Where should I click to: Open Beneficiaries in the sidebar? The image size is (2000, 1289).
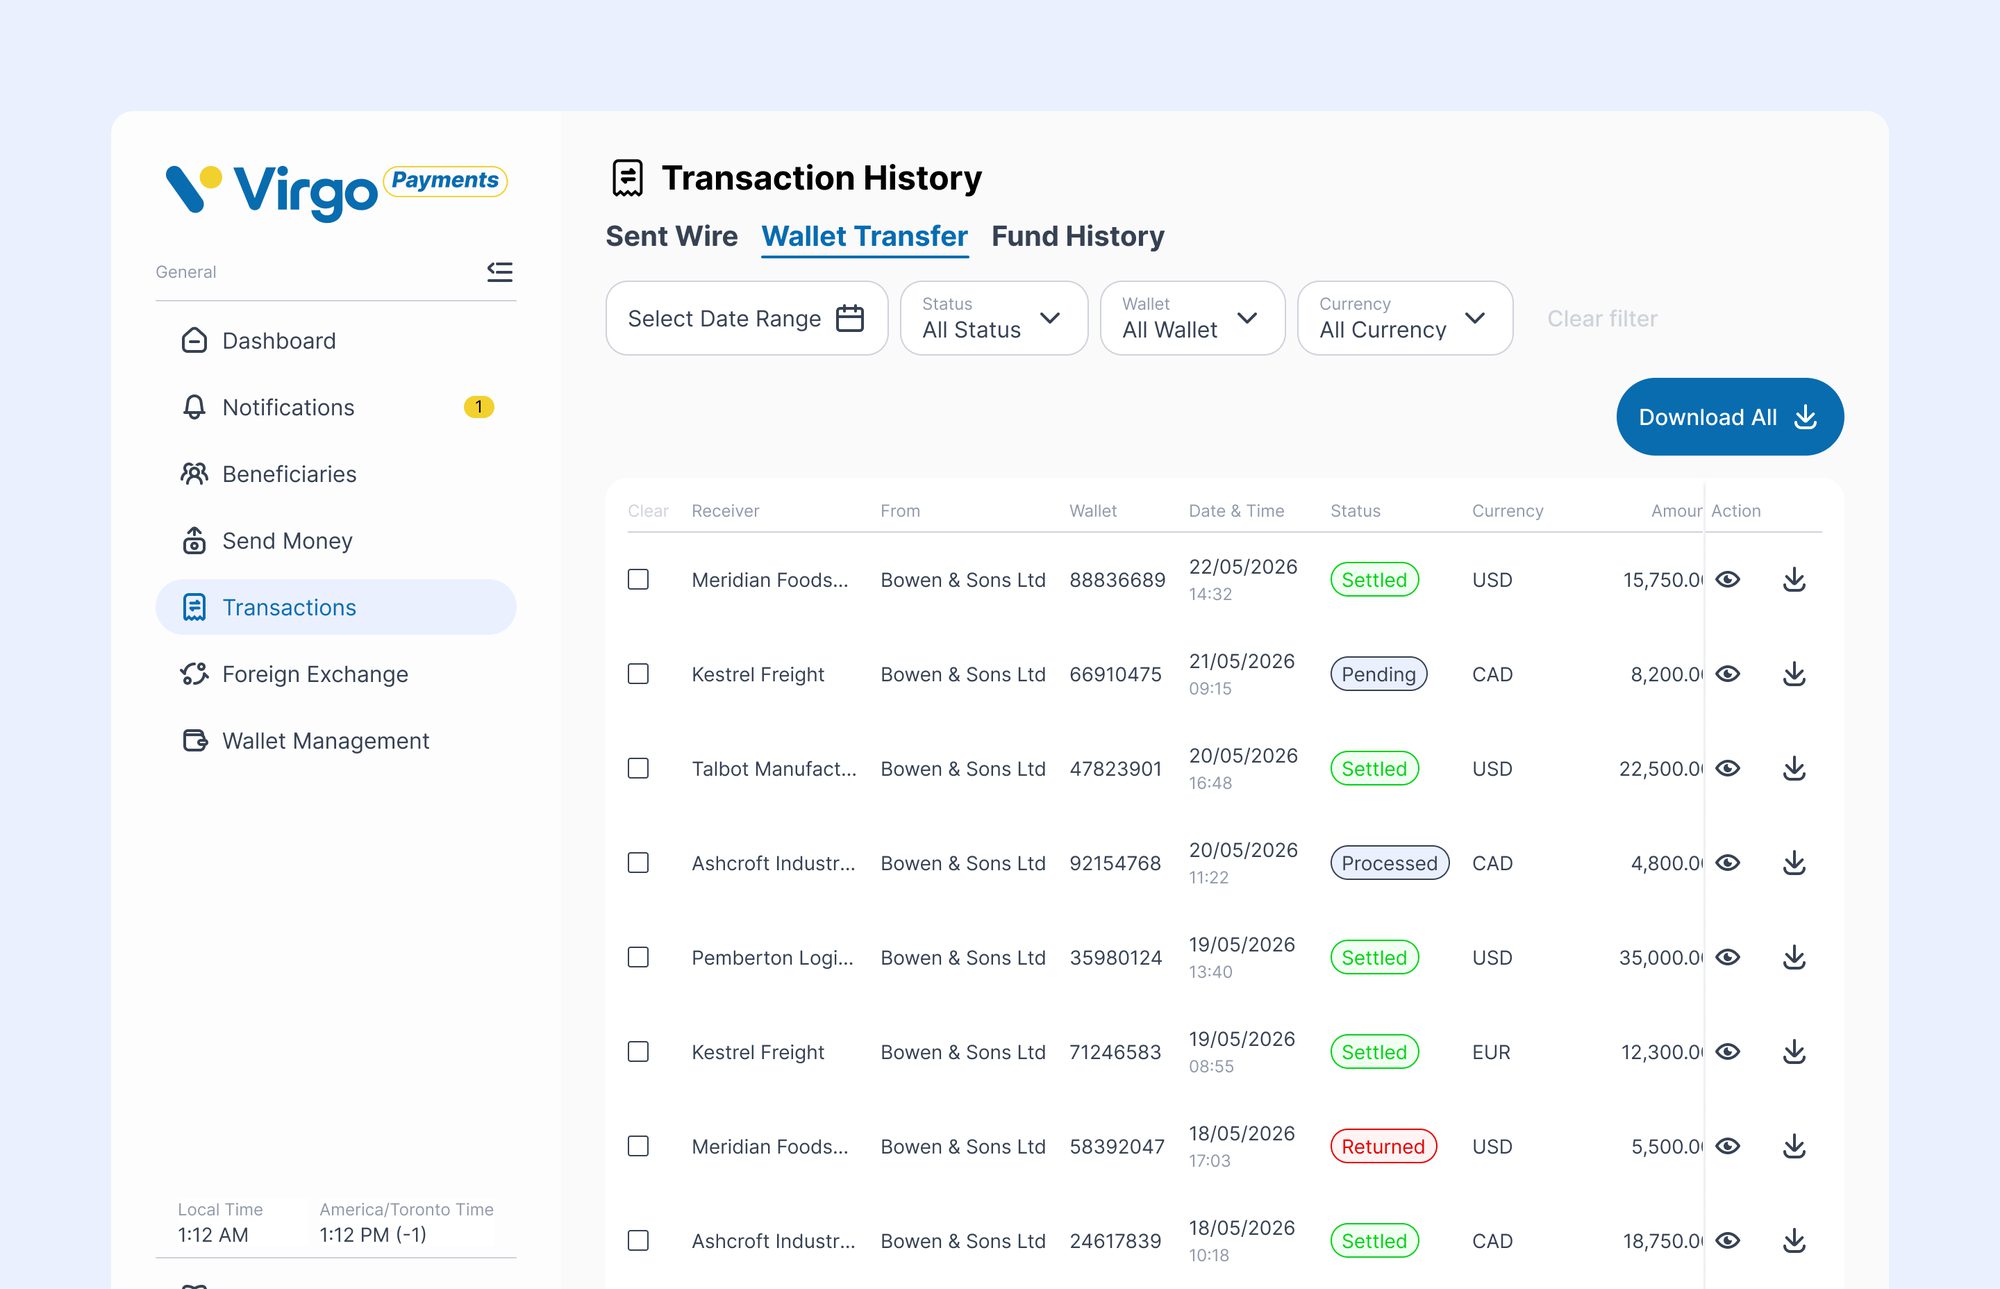336,474
